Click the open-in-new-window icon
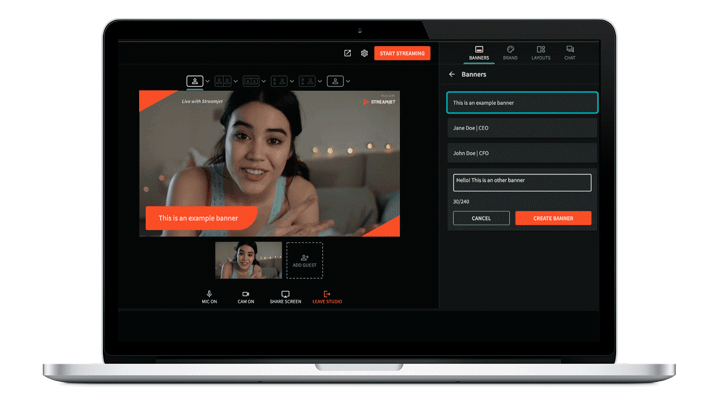Image resolution: width=720 pixels, height=405 pixels. pos(347,54)
